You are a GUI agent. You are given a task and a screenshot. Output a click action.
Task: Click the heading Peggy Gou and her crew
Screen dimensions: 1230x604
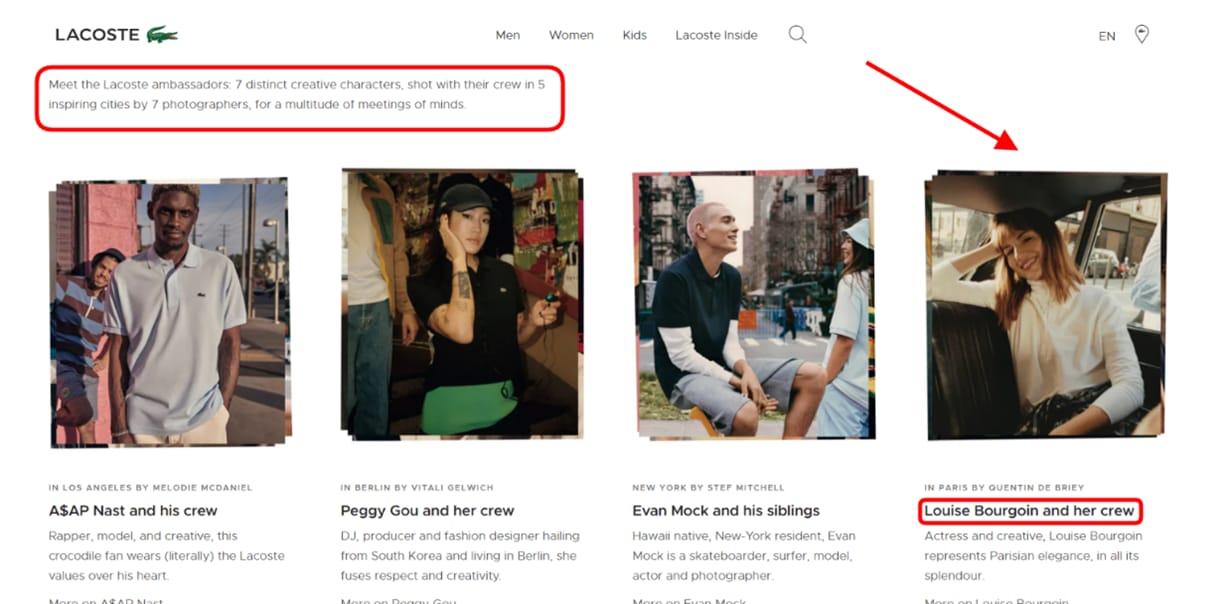(x=427, y=511)
